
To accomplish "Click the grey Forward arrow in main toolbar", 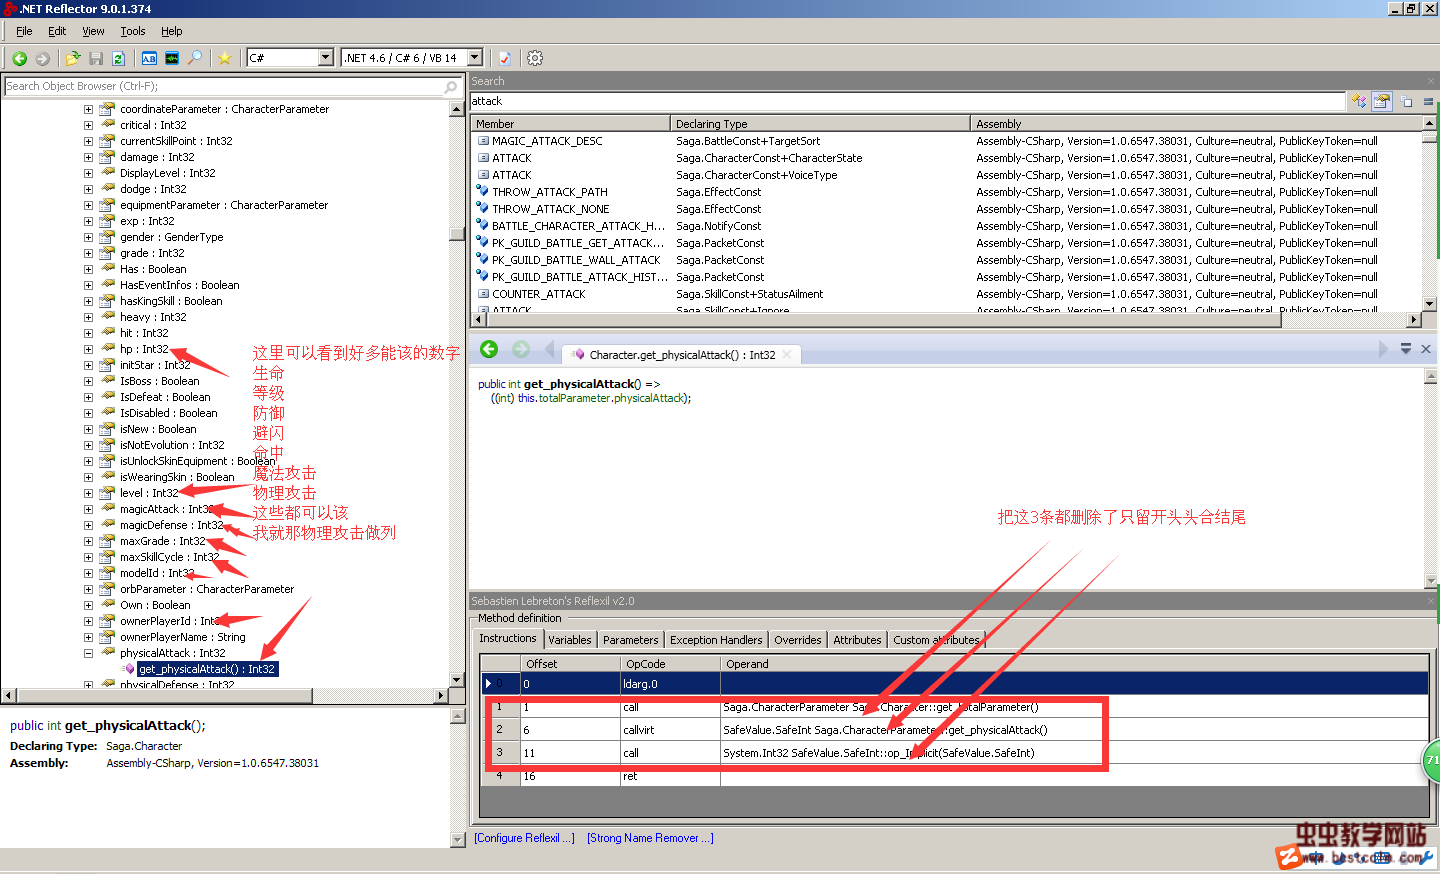I will click(x=42, y=58).
